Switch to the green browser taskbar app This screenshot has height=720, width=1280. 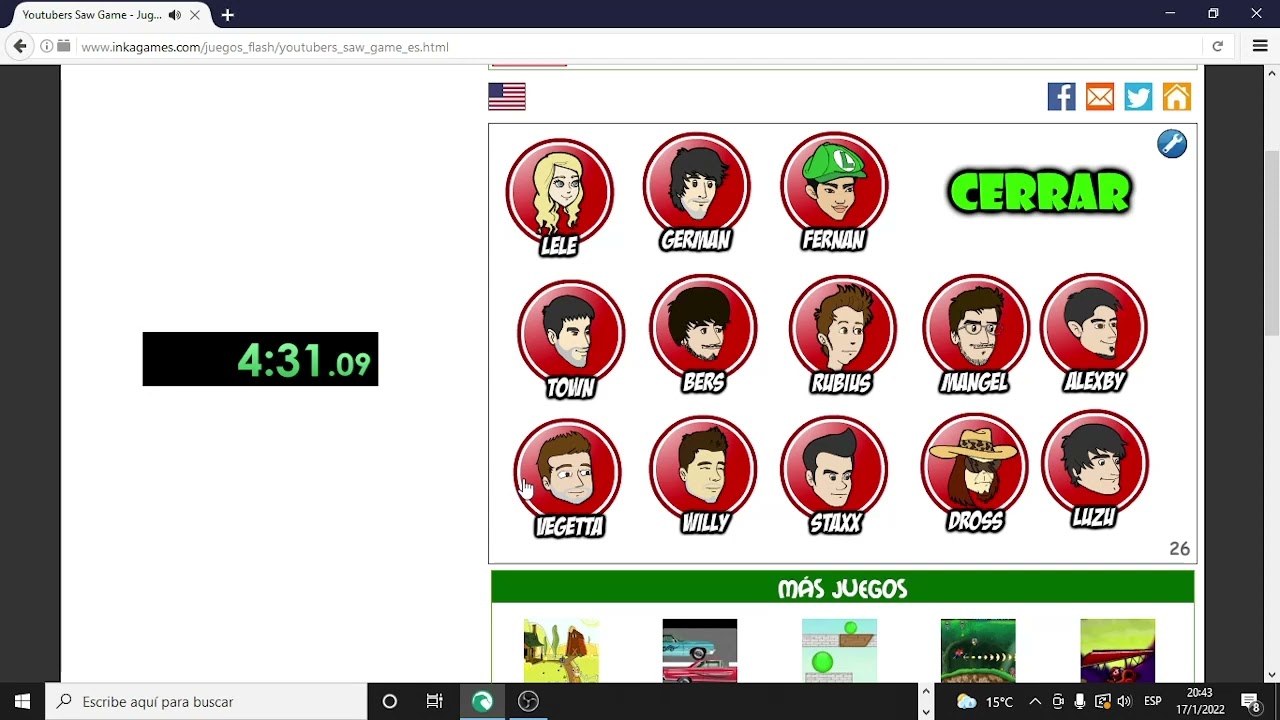tap(482, 701)
